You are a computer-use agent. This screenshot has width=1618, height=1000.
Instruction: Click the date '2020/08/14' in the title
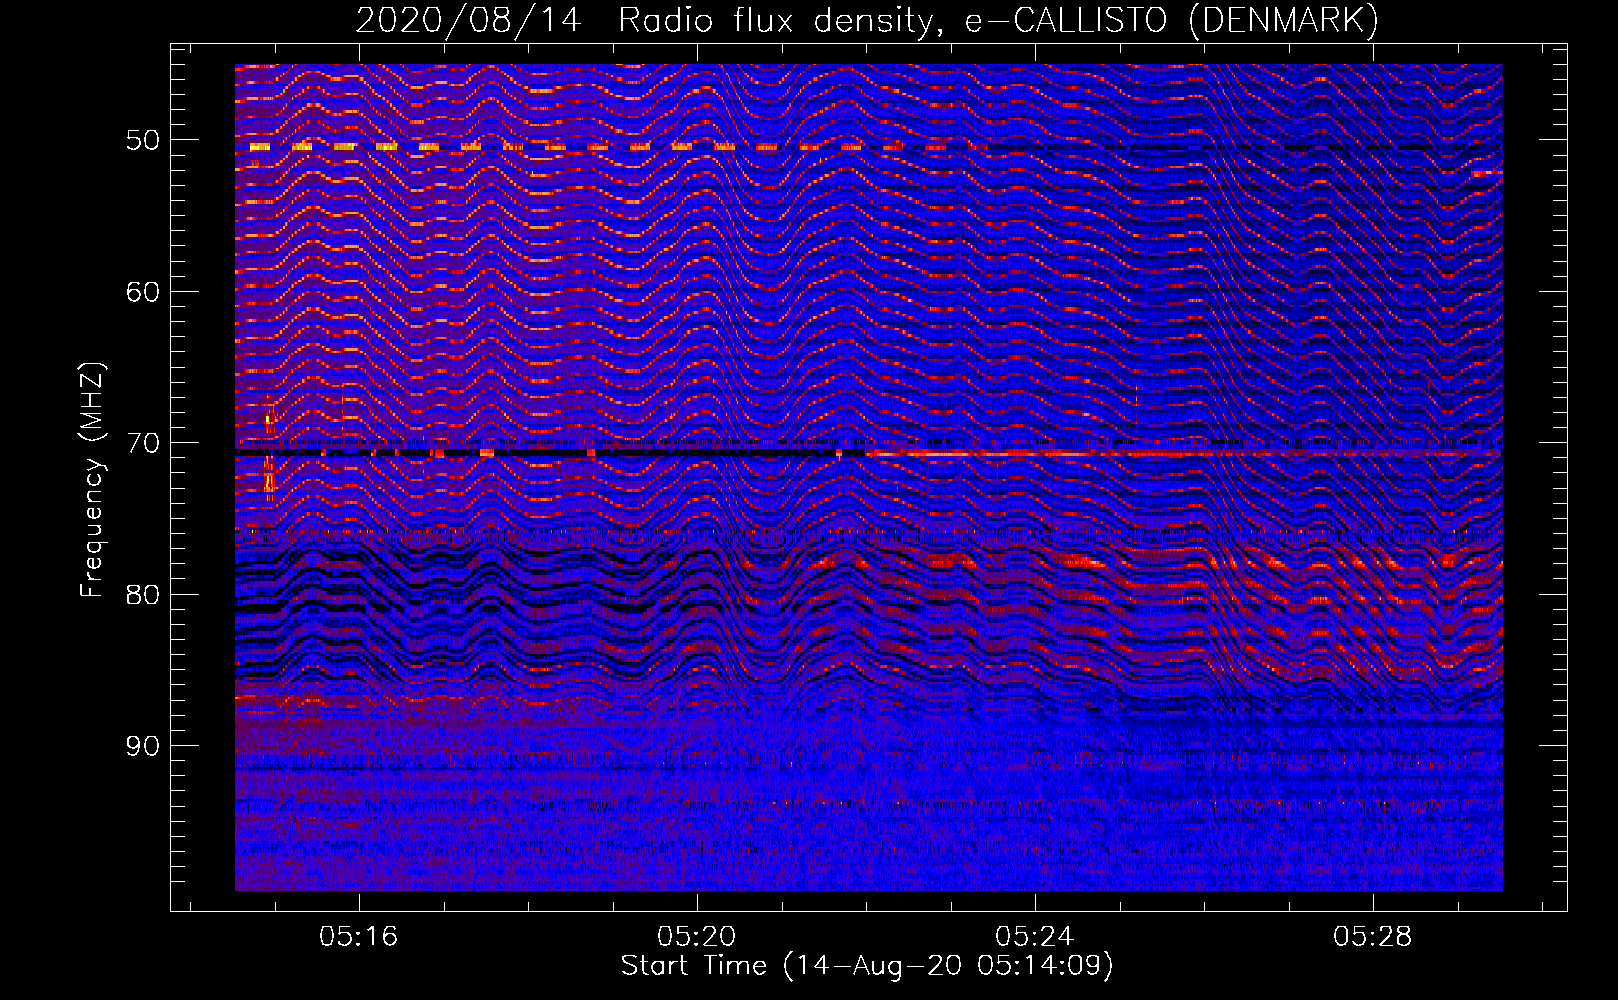click(x=468, y=21)
